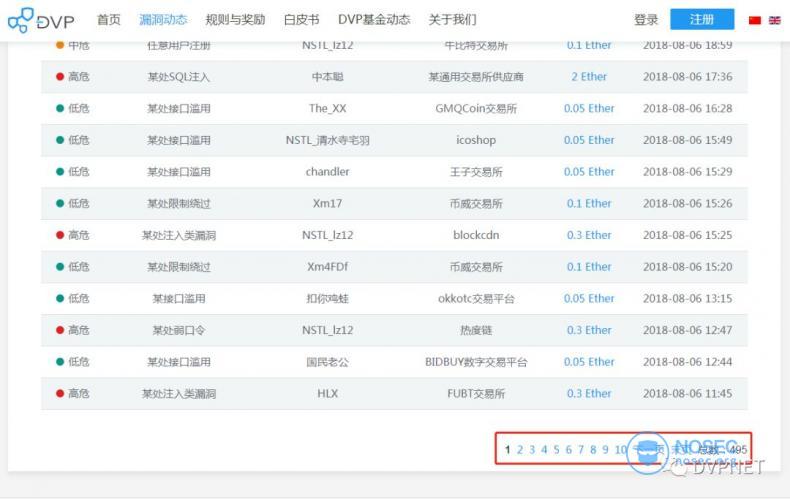Select the 热度链 vendor cell
The height and width of the screenshot is (499, 790).
476,330
